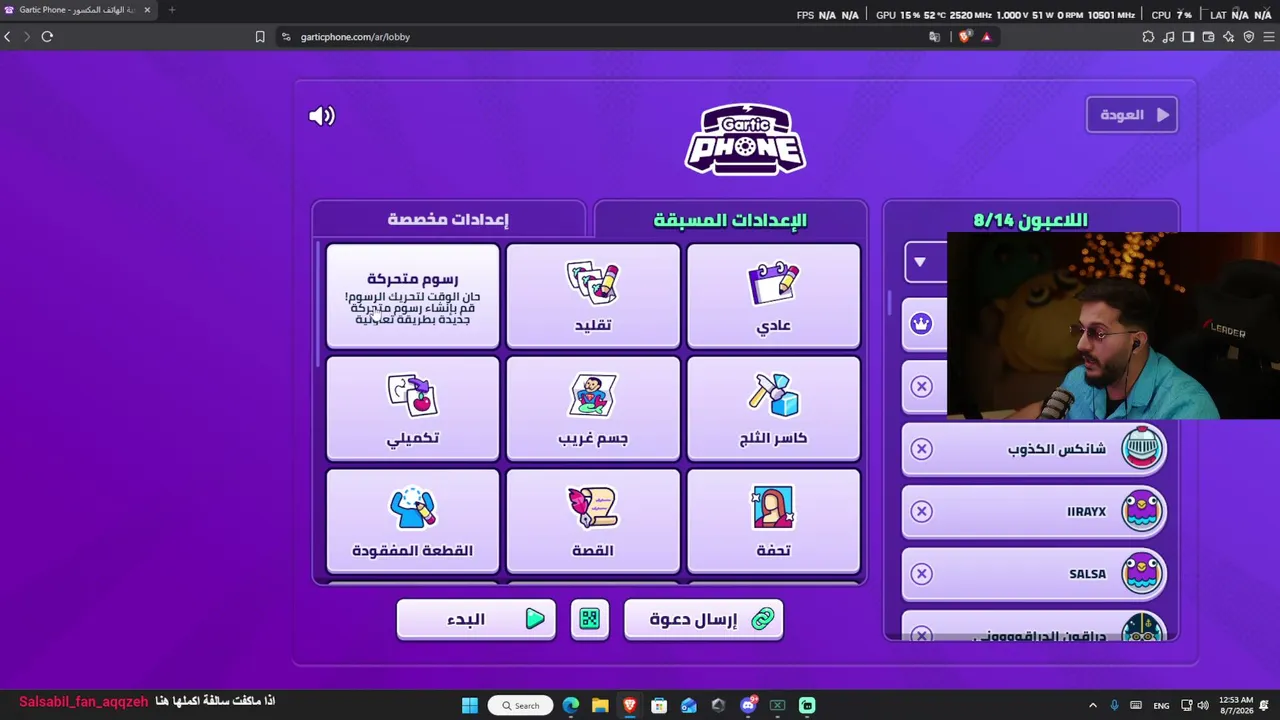Close the Gartic Phone tab

pos(147,10)
